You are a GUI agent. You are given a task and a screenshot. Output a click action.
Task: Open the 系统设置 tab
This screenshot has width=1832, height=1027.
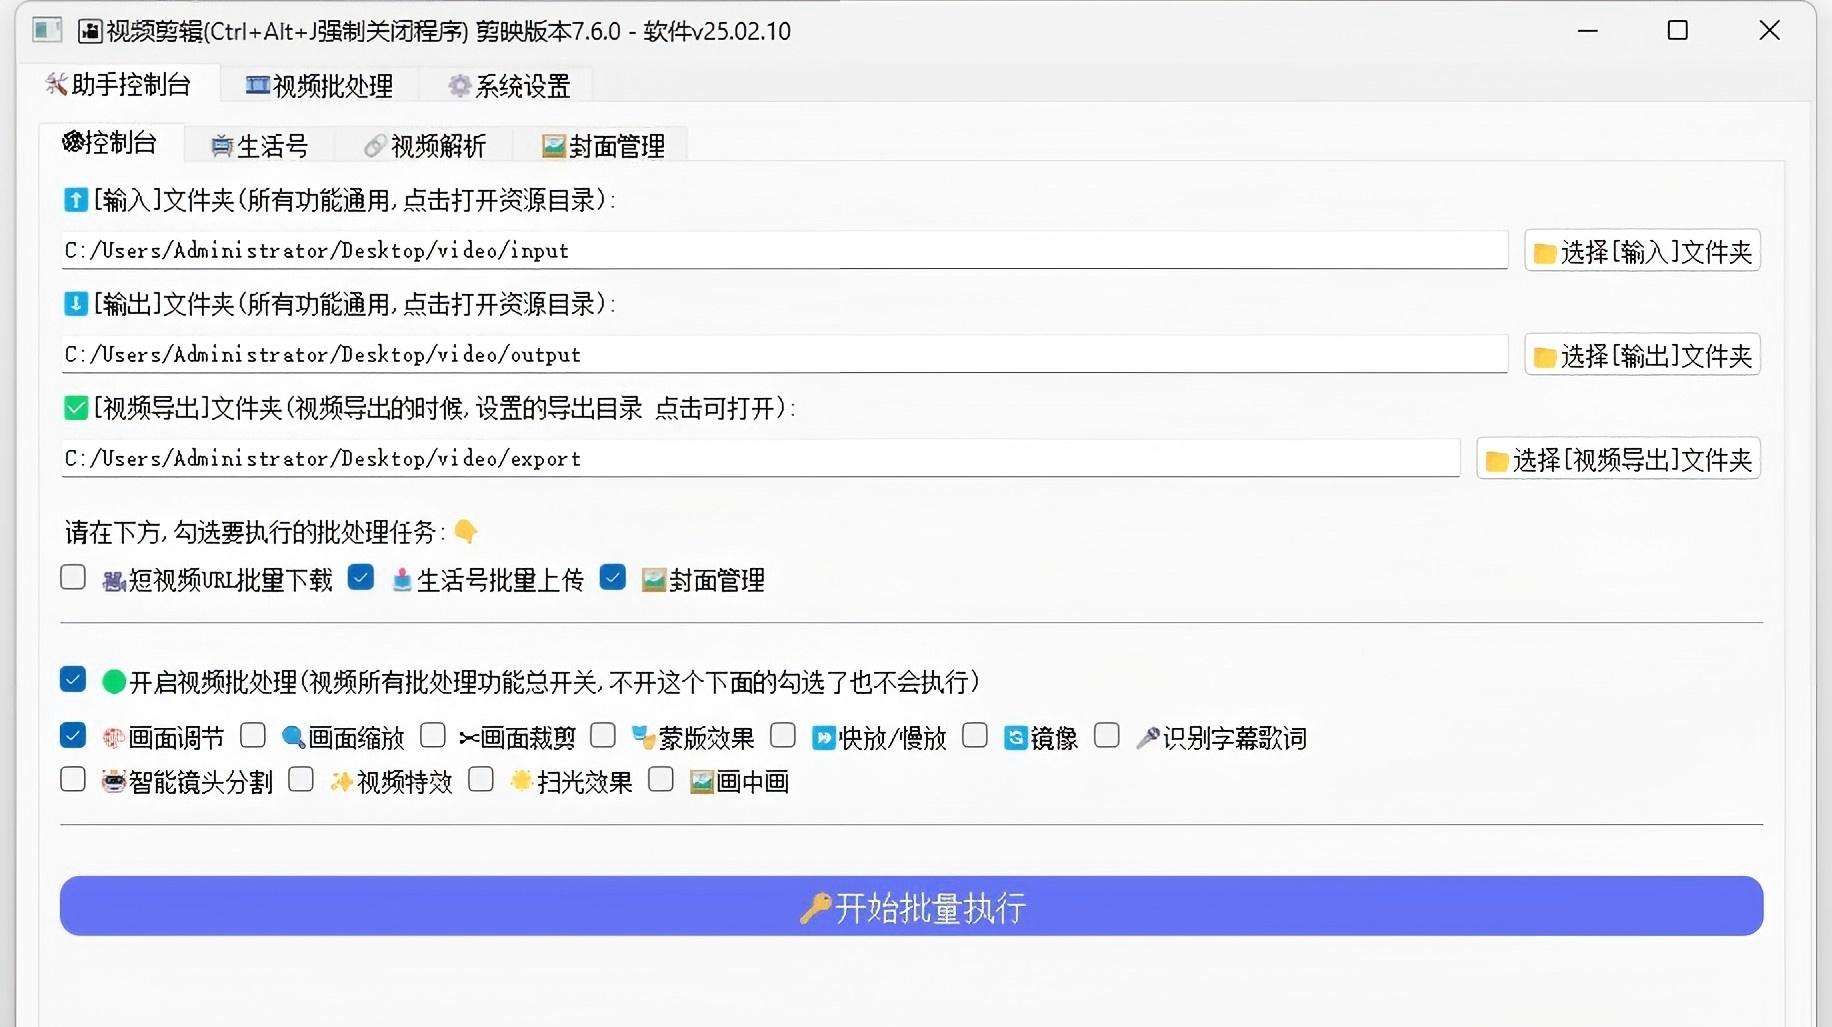point(508,86)
